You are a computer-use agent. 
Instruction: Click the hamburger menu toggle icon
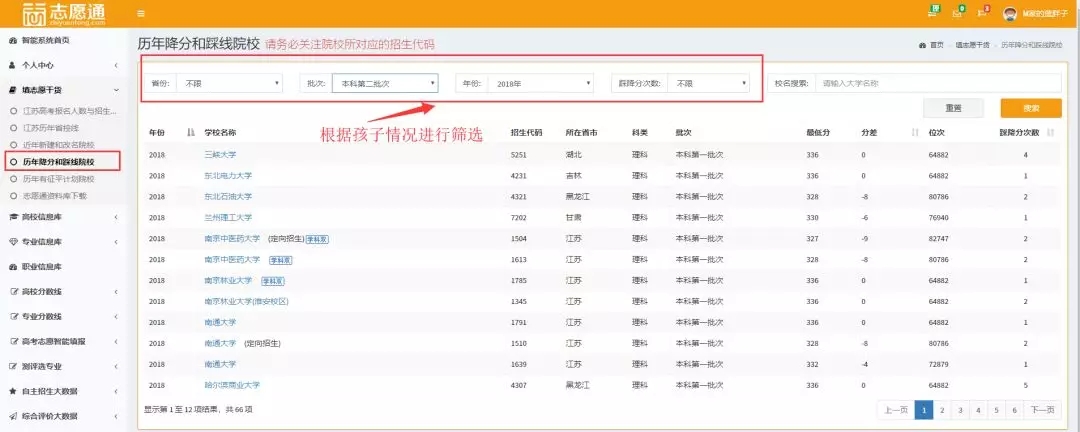pyautogui.click(x=141, y=13)
